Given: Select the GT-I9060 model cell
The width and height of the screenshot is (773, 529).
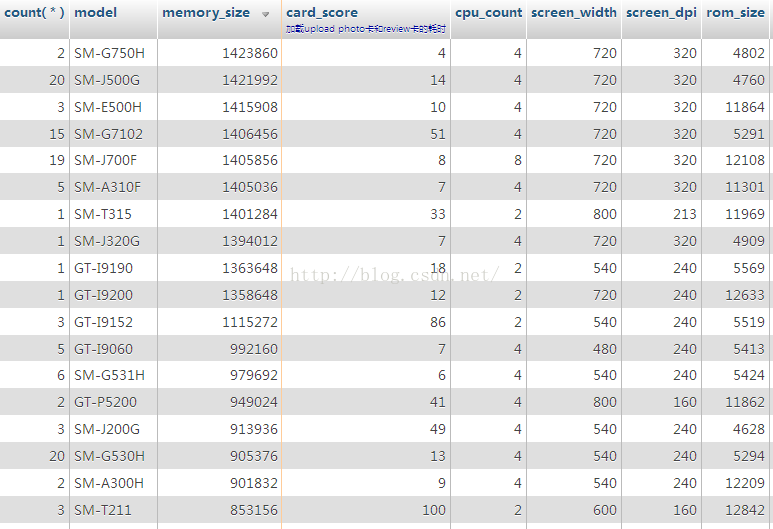Looking at the screenshot, I should (x=104, y=349).
